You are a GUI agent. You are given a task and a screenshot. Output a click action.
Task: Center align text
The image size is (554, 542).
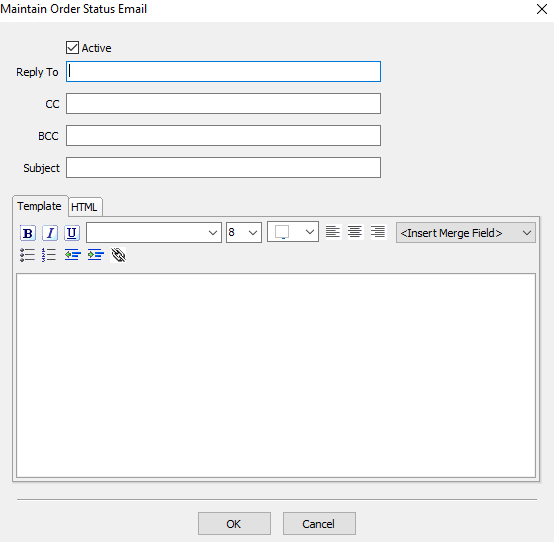355,232
